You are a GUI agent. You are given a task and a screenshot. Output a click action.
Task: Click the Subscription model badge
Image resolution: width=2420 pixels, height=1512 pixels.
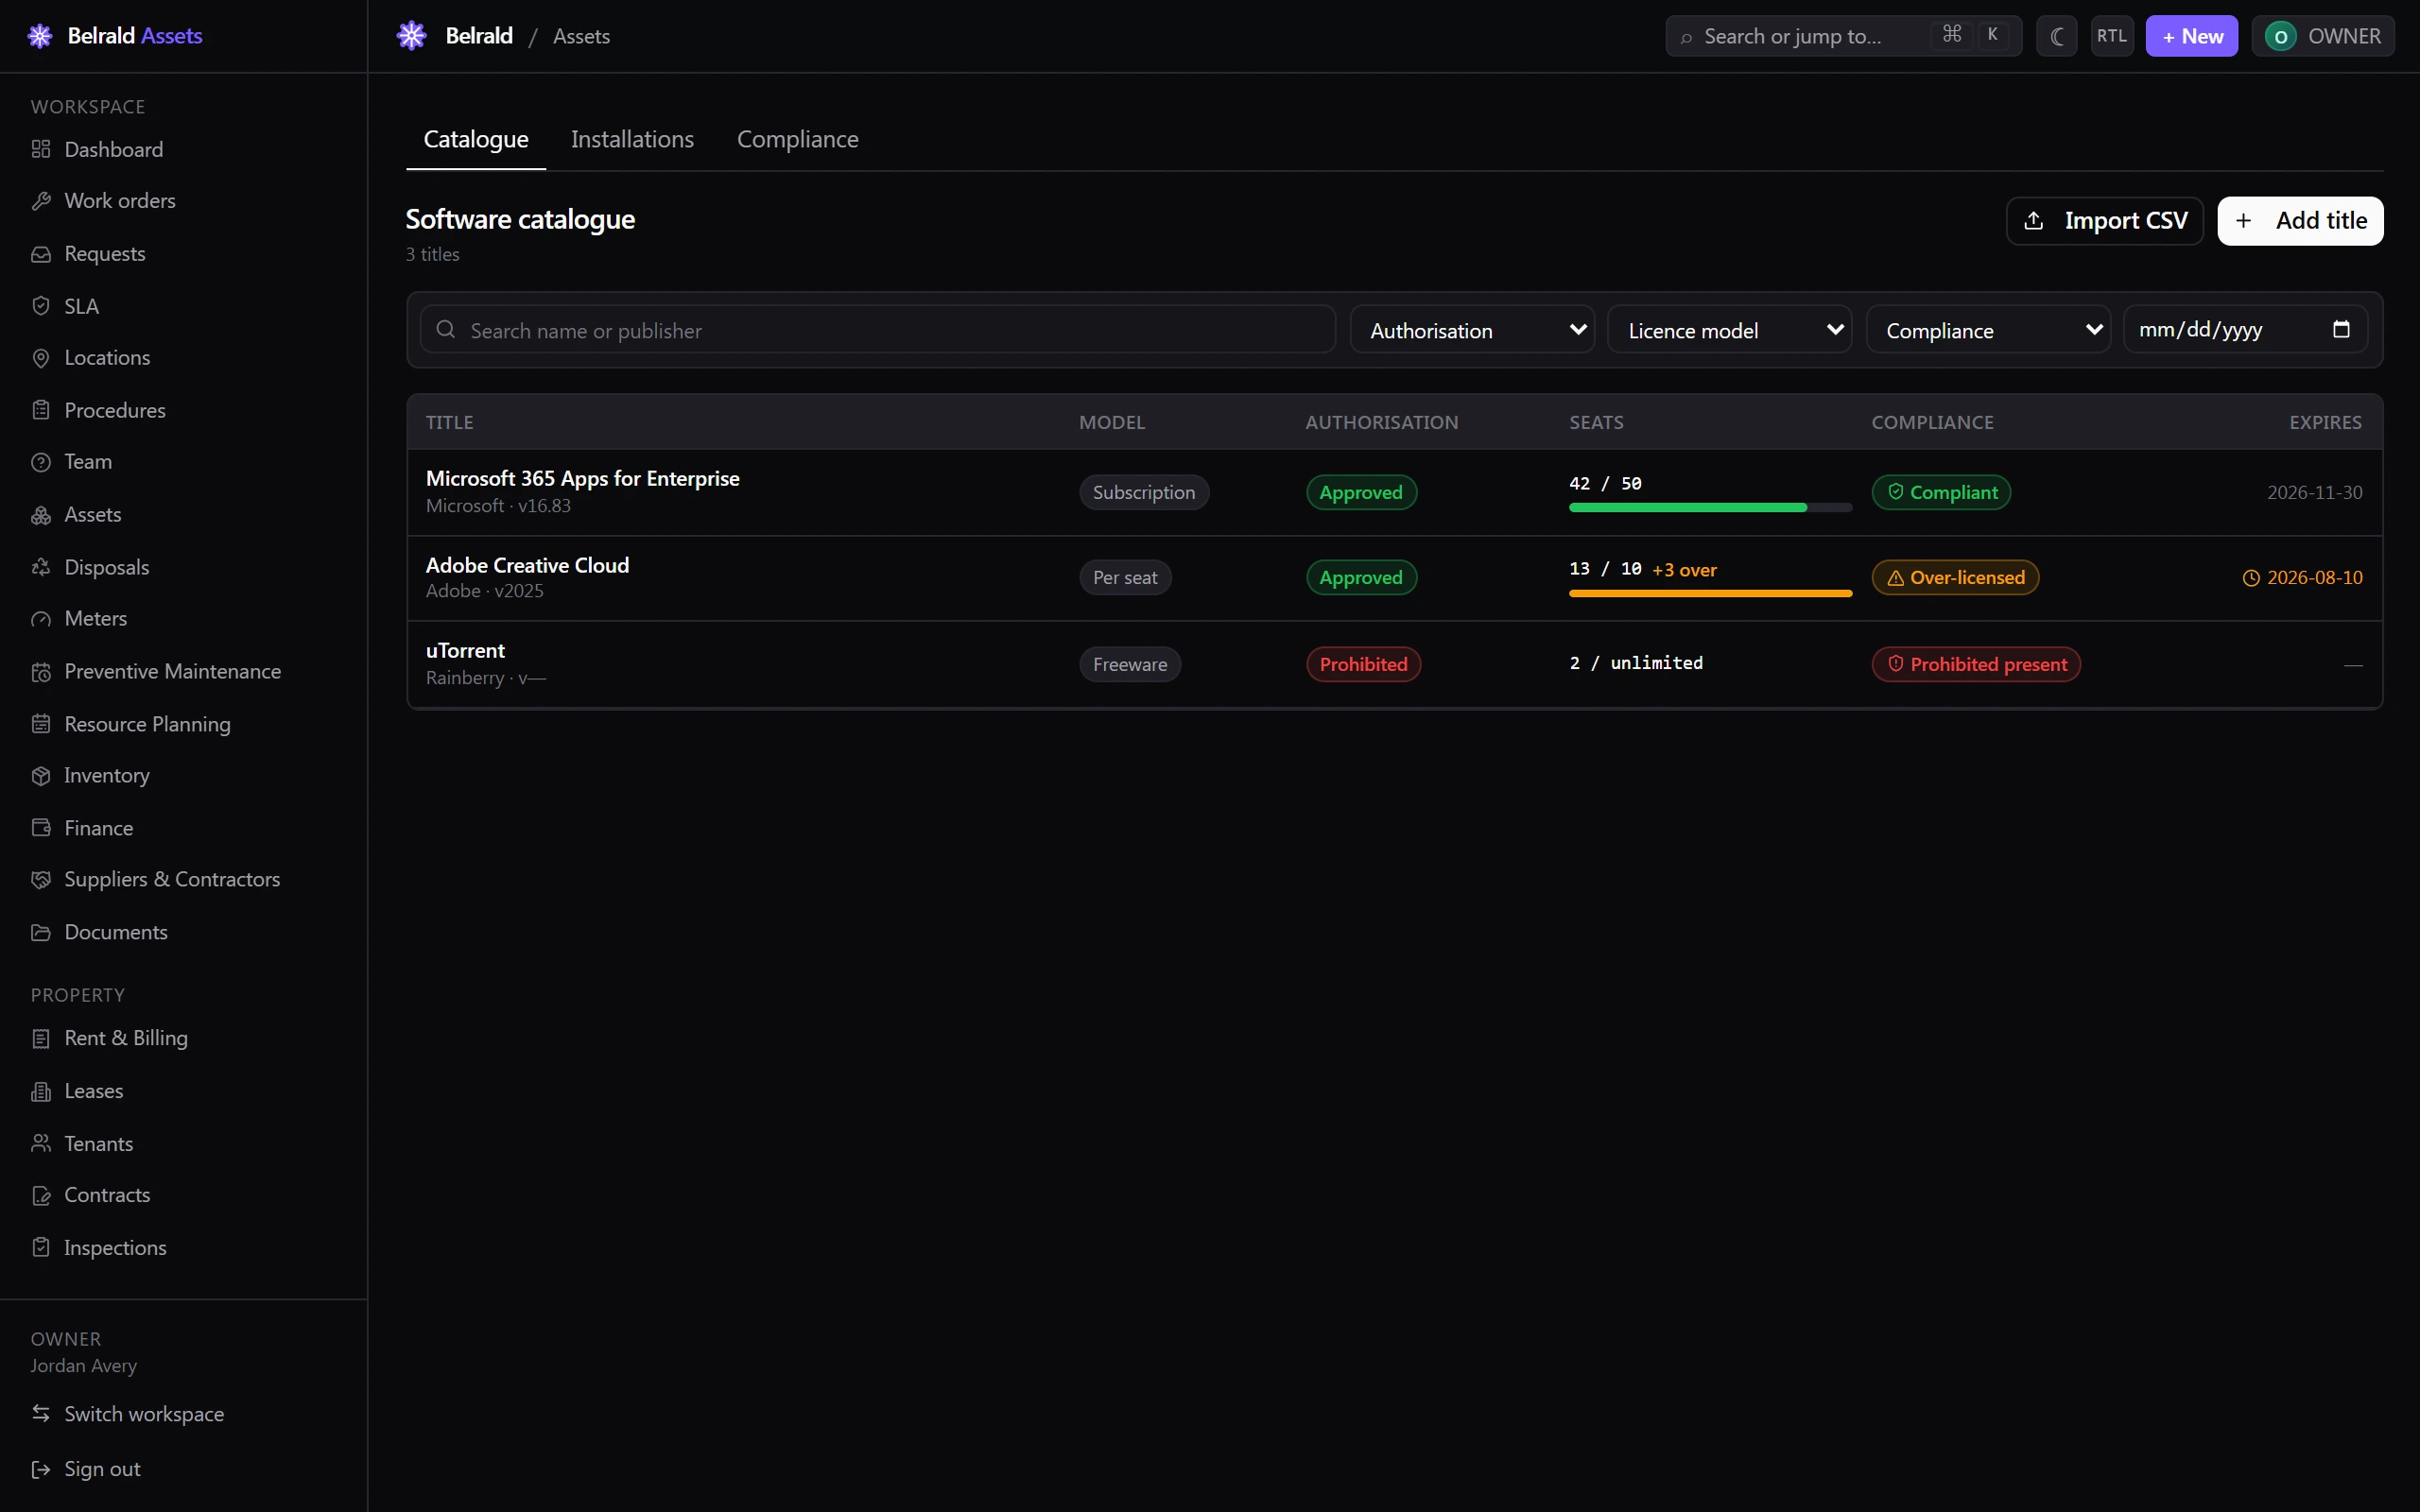tap(1143, 492)
